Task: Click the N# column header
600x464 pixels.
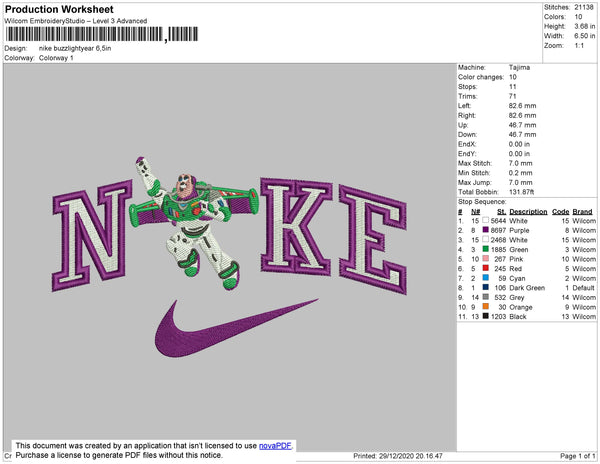Action: tap(475, 212)
